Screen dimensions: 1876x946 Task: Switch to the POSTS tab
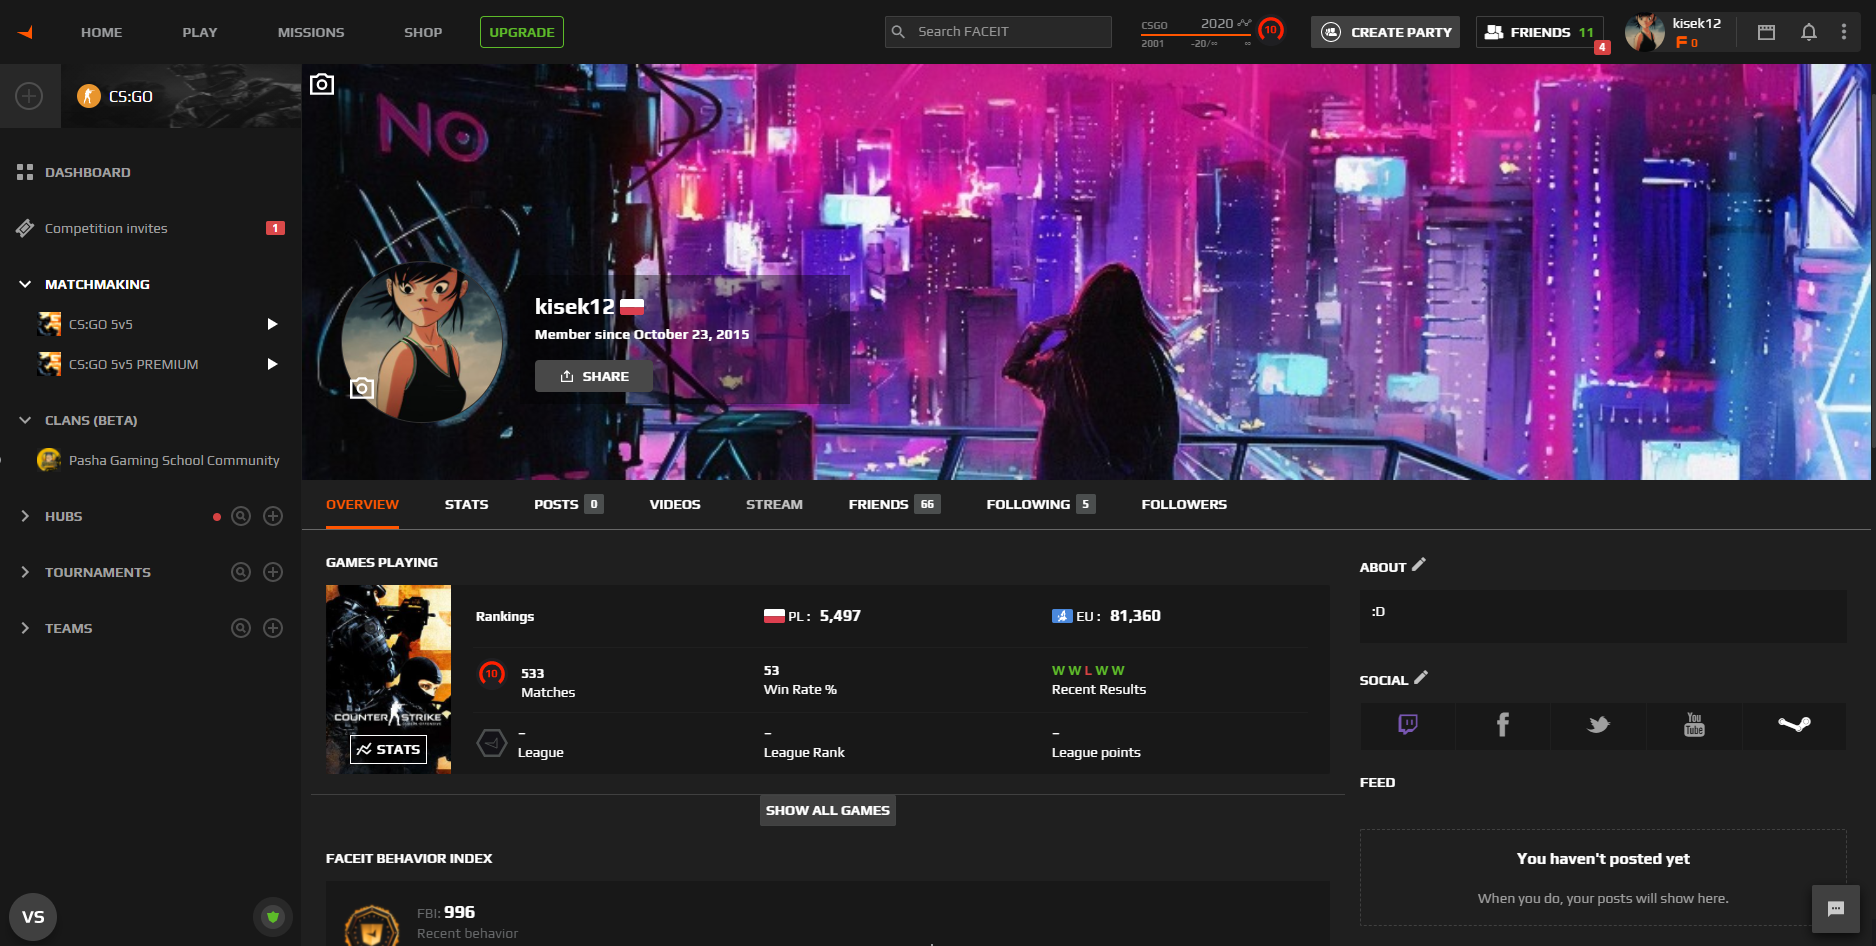pos(568,505)
